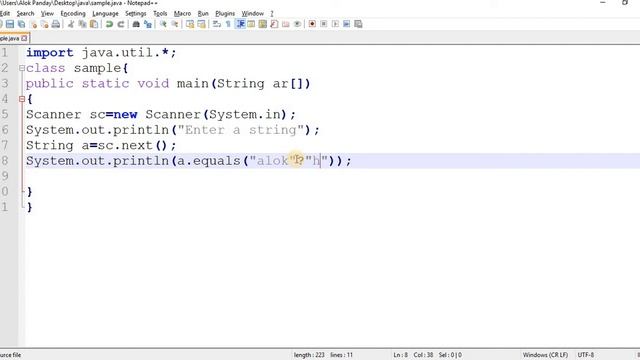The height and width of the screenshot is (360, 640).
Task: Open the Language menu
Action: pos(105,13)
